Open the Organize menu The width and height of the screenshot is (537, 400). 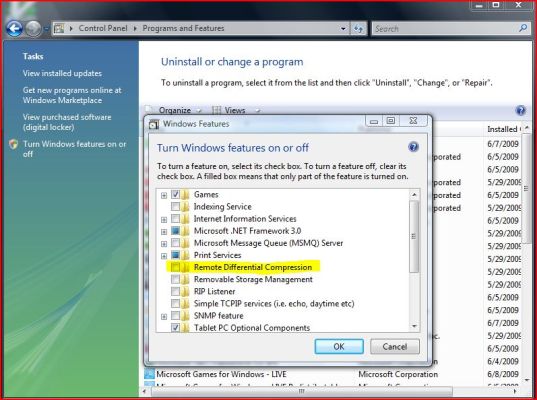(x=179, y=110)
